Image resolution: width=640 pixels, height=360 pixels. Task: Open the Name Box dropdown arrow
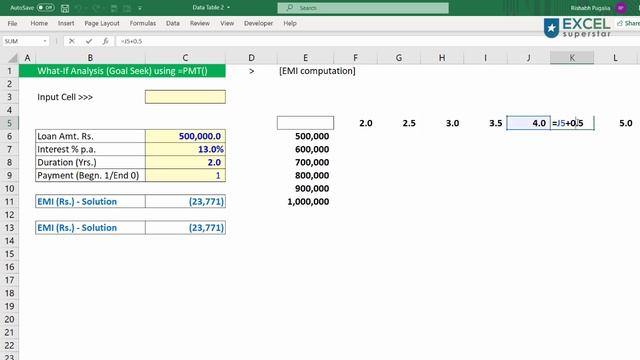pos(44,41)
